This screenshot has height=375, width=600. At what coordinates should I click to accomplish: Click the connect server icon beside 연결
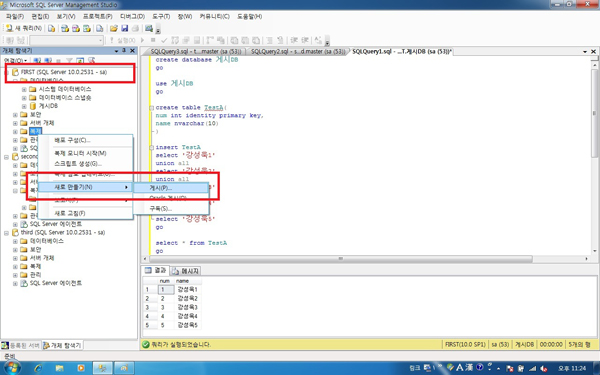click(x=37, y=60)
